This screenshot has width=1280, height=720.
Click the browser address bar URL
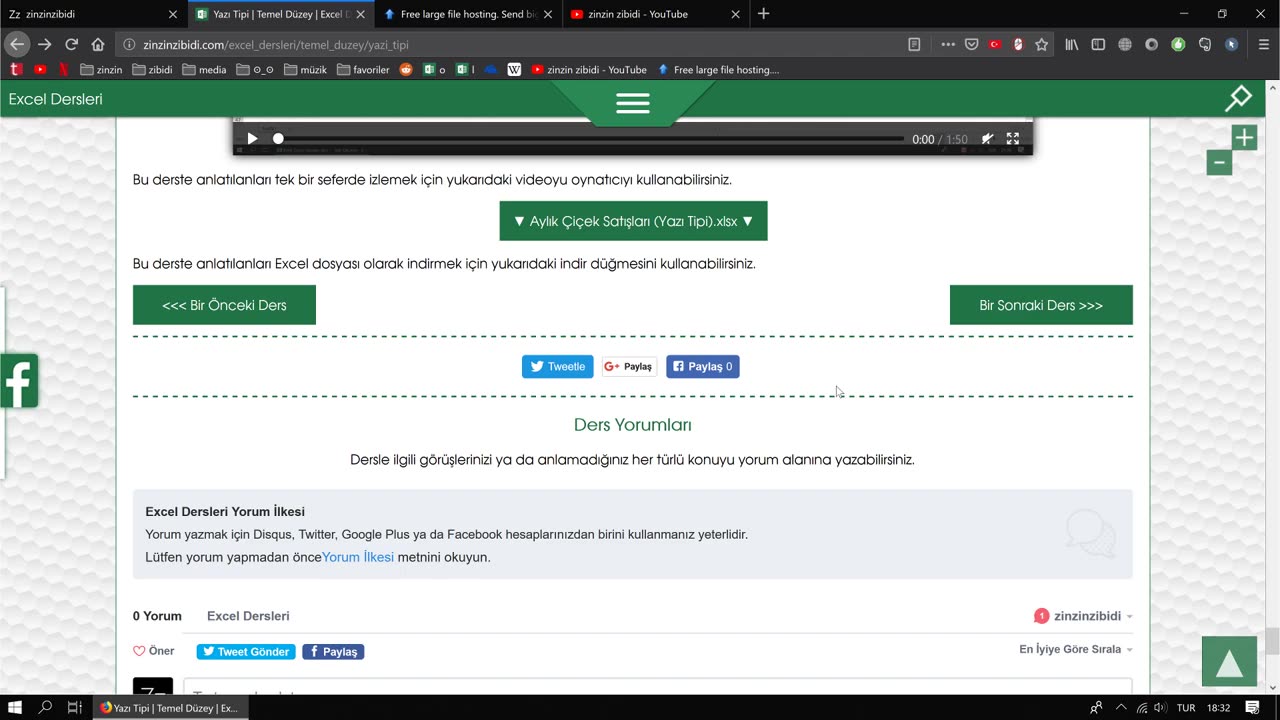click(276, 45)
